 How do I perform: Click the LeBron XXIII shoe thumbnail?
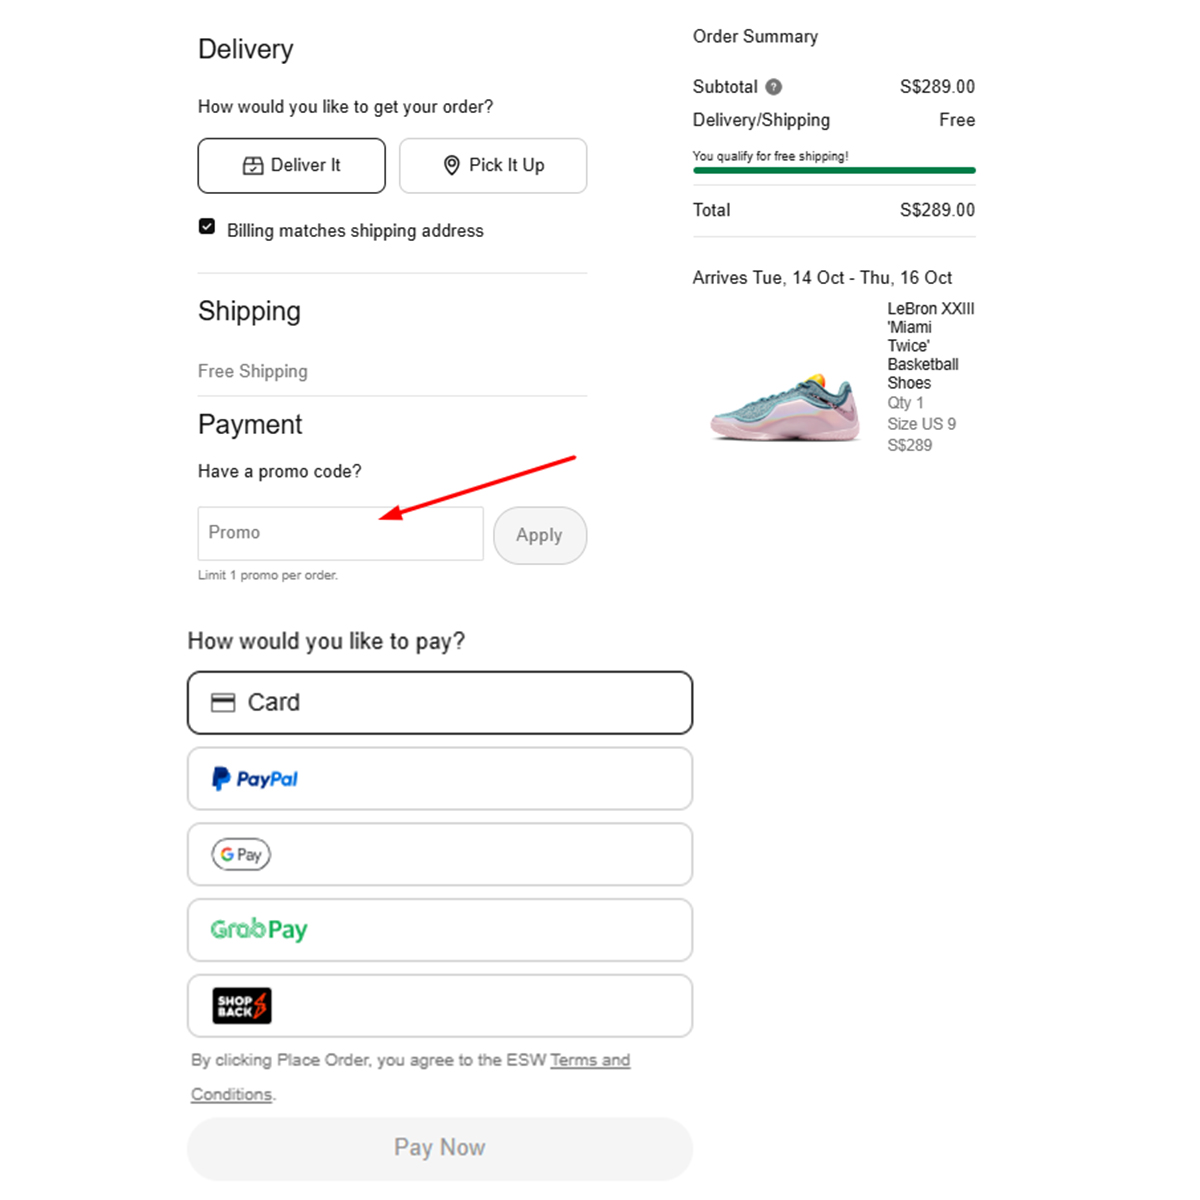click(x=786, y=407)
